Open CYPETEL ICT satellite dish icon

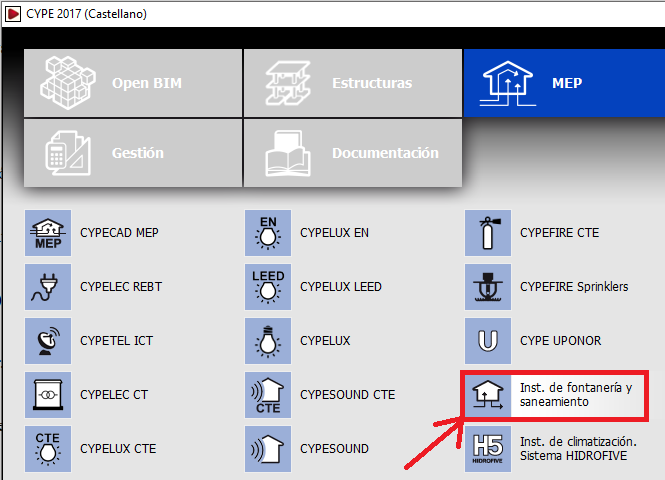pos(48,340)
